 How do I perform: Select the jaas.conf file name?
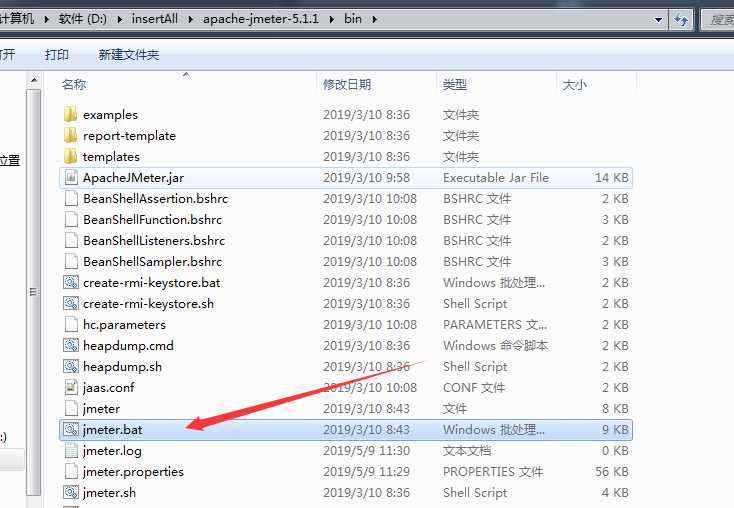(109, 388)
